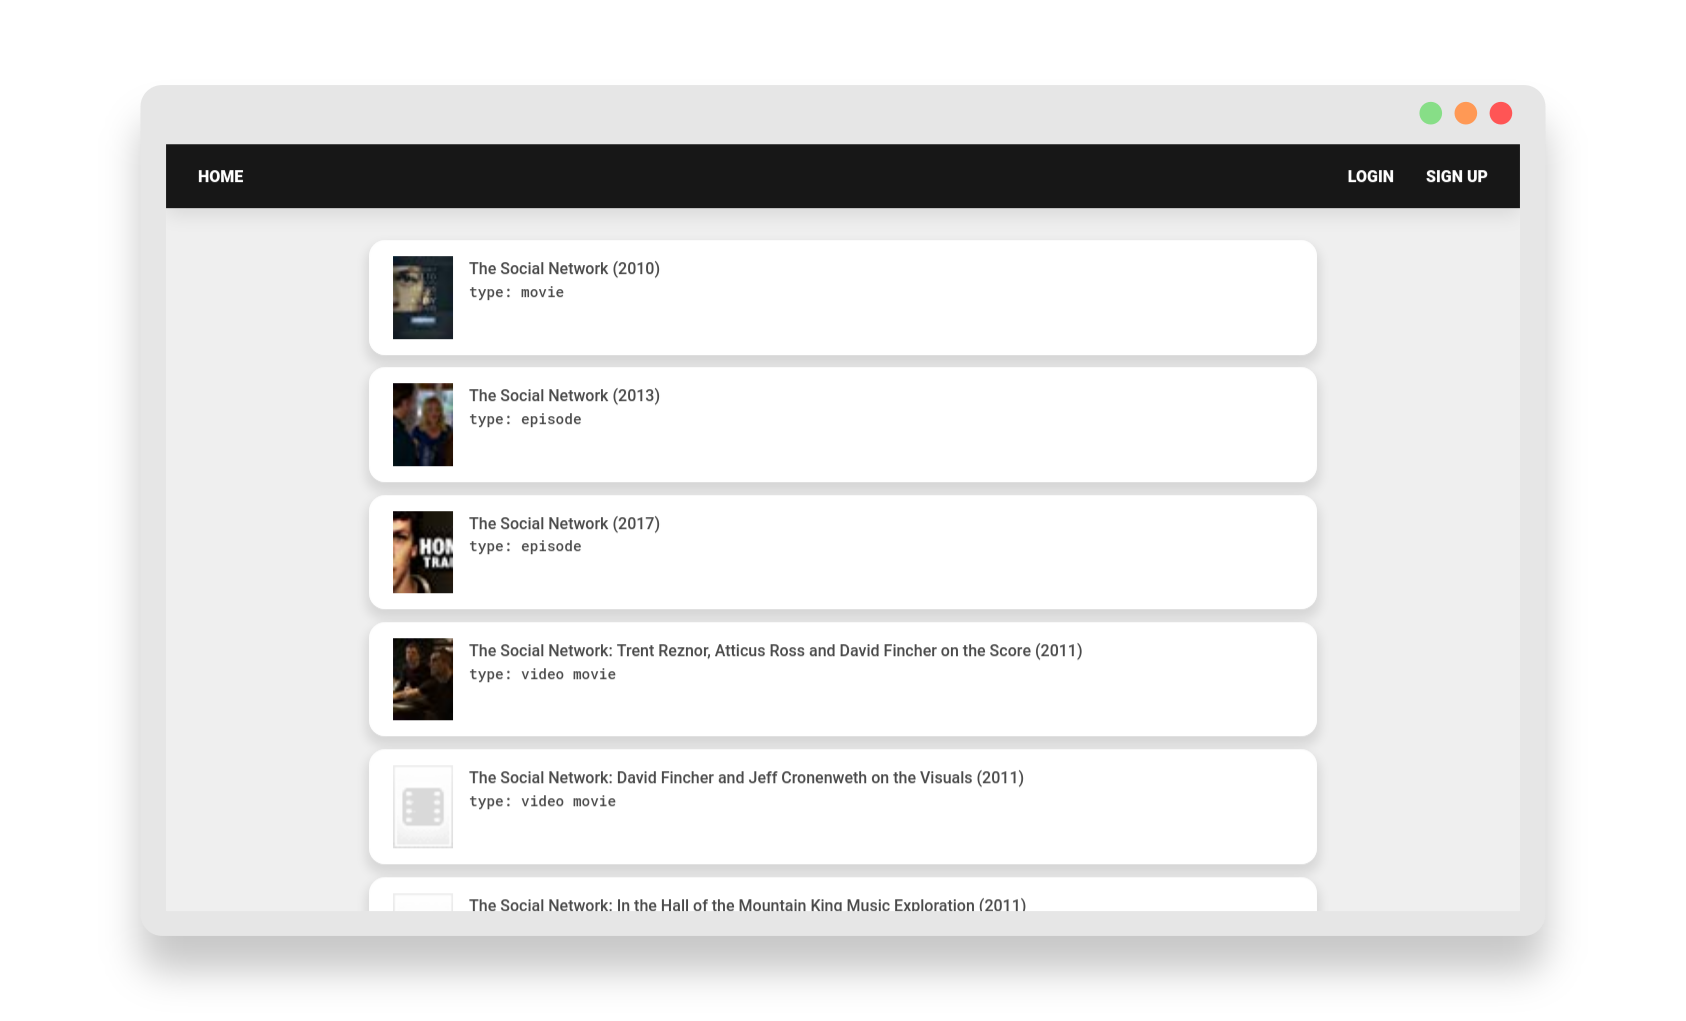Open the Mountain King Music Exploration title
This screenshot has width=1686, height=1021.
747,904
